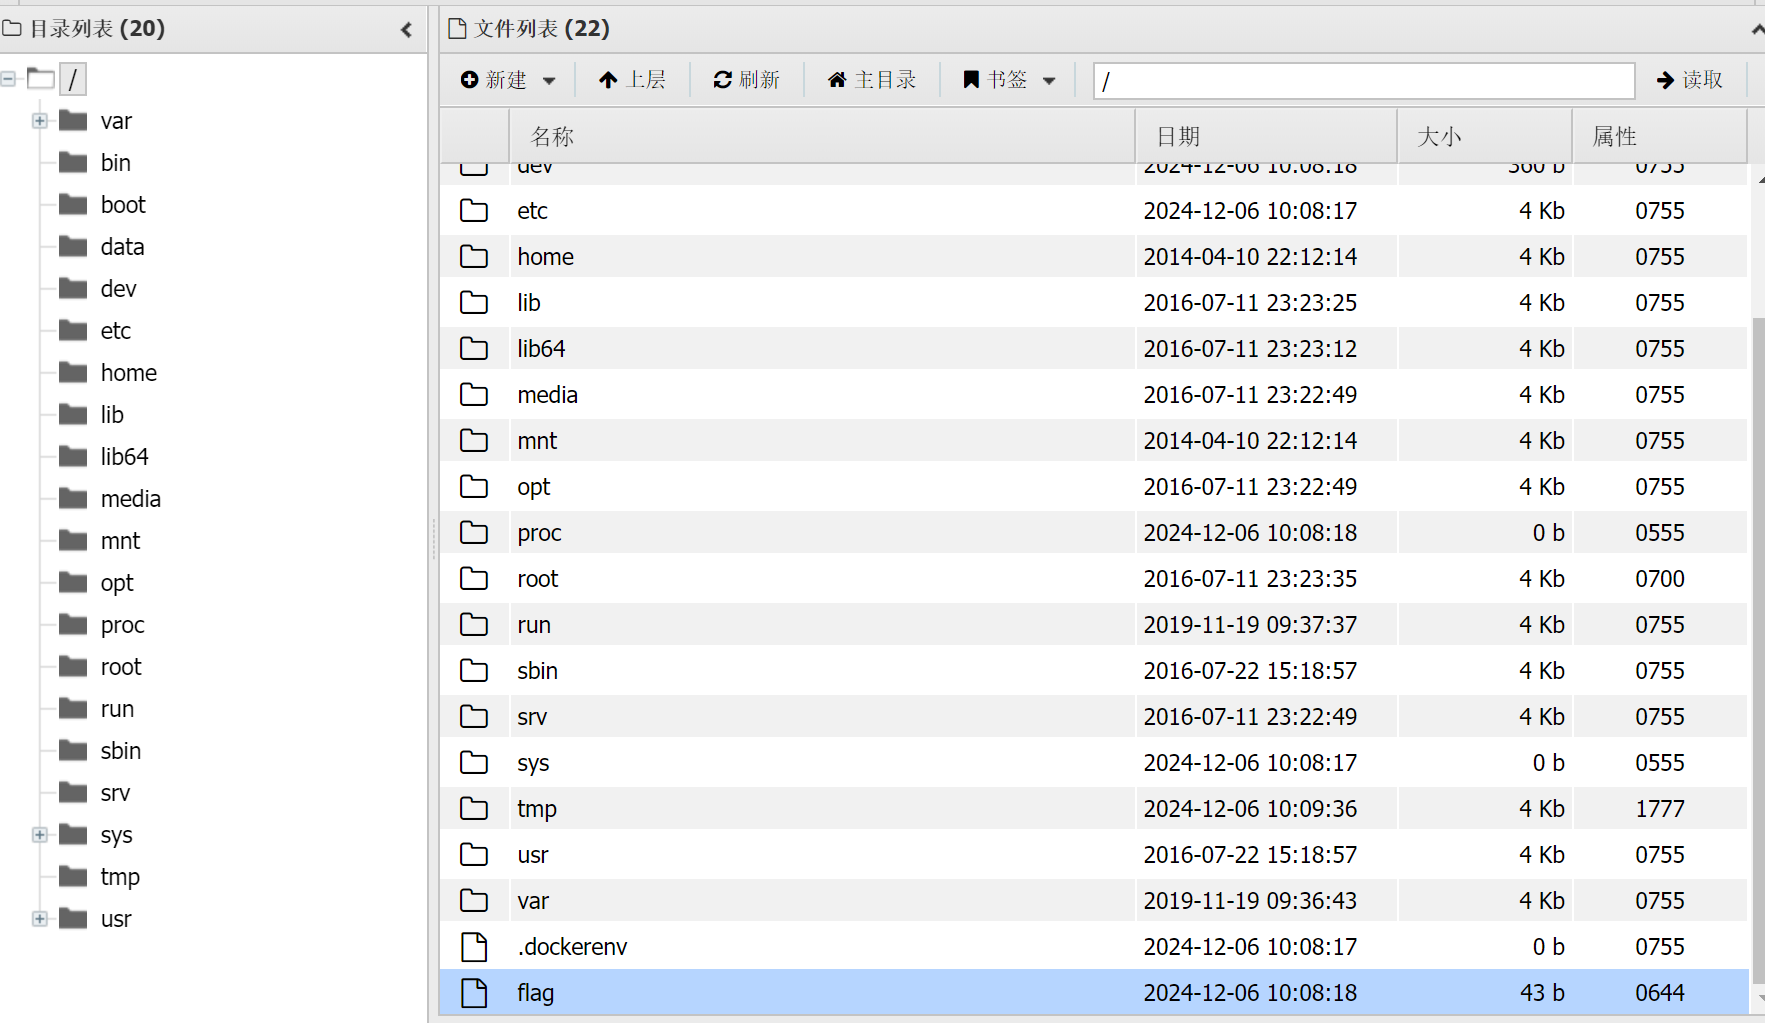Viewport: 1765px width, 1023px height.
Task: Sort files by 大小 column header
Action: coord(1439,137)
